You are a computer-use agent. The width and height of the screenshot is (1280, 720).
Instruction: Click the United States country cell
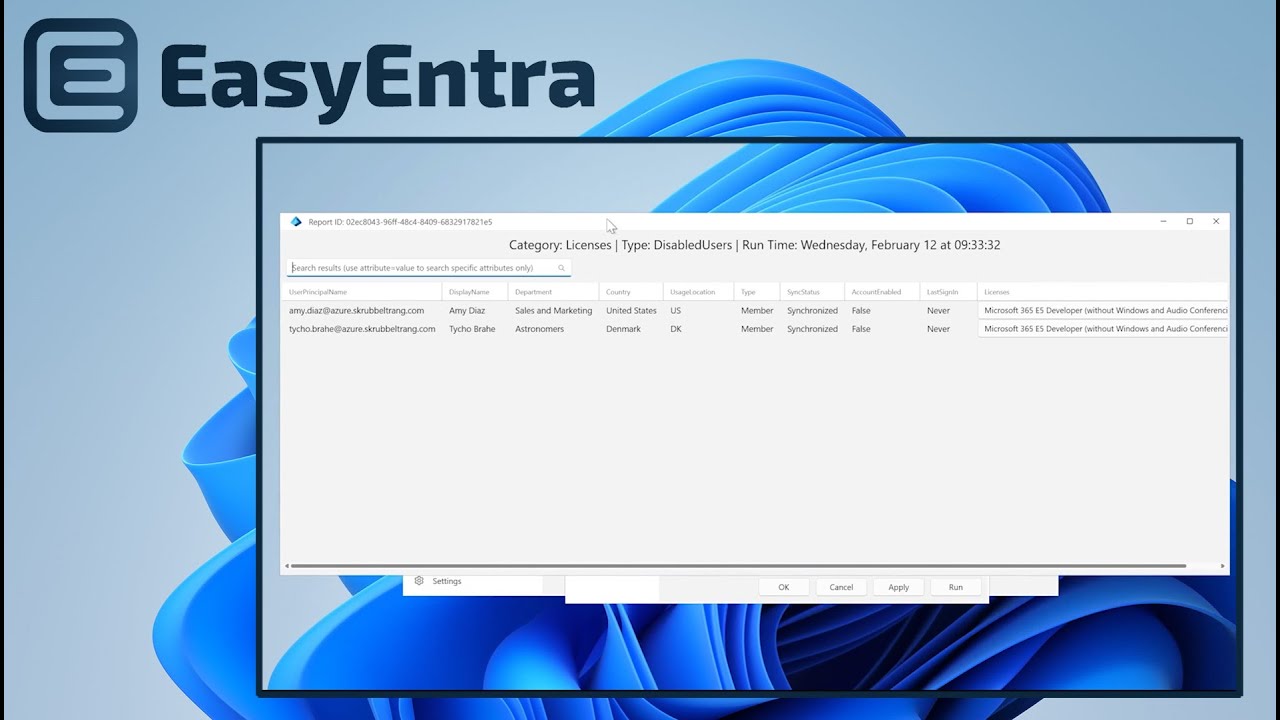(631, 311)
